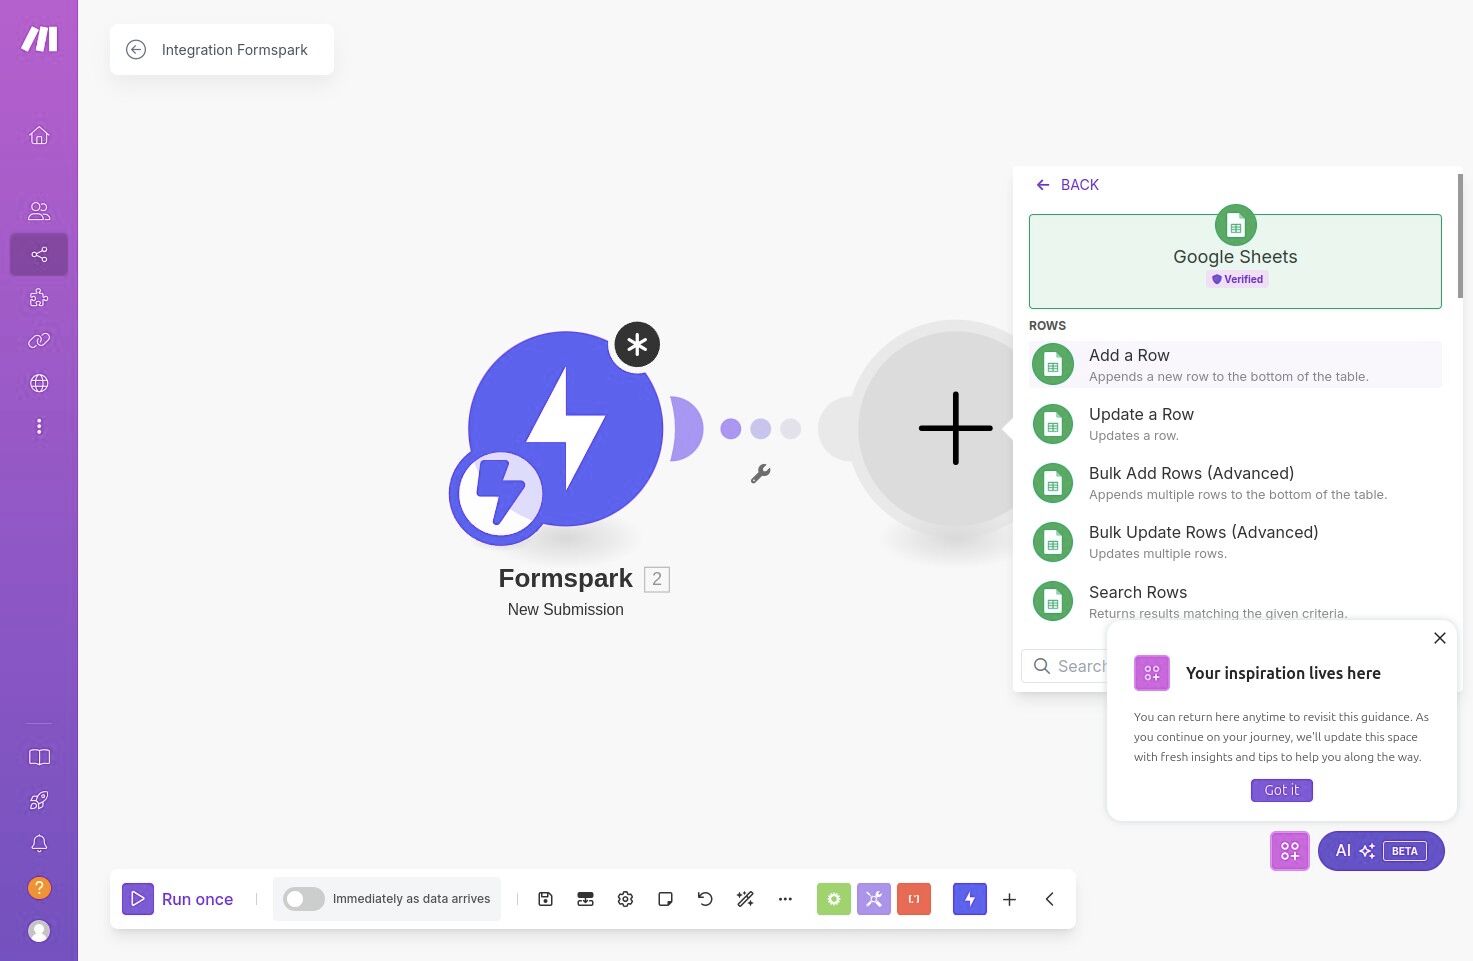Select the Search Rows action
Image resolution: width=1473 pixels, height=961 pixels.
1235,601
